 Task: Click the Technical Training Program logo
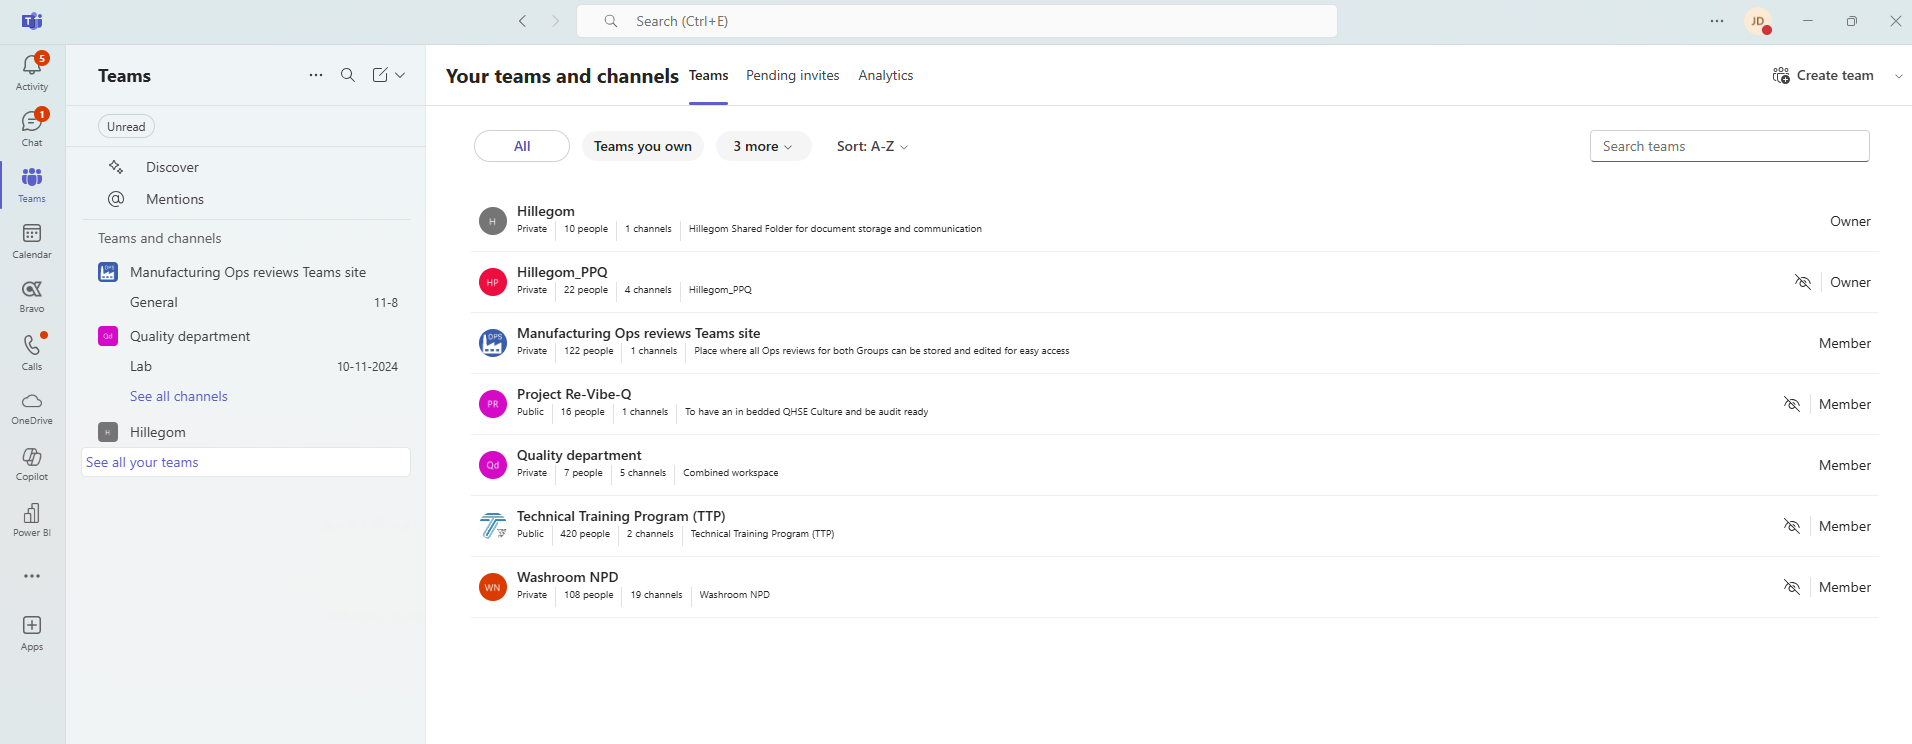493,526
